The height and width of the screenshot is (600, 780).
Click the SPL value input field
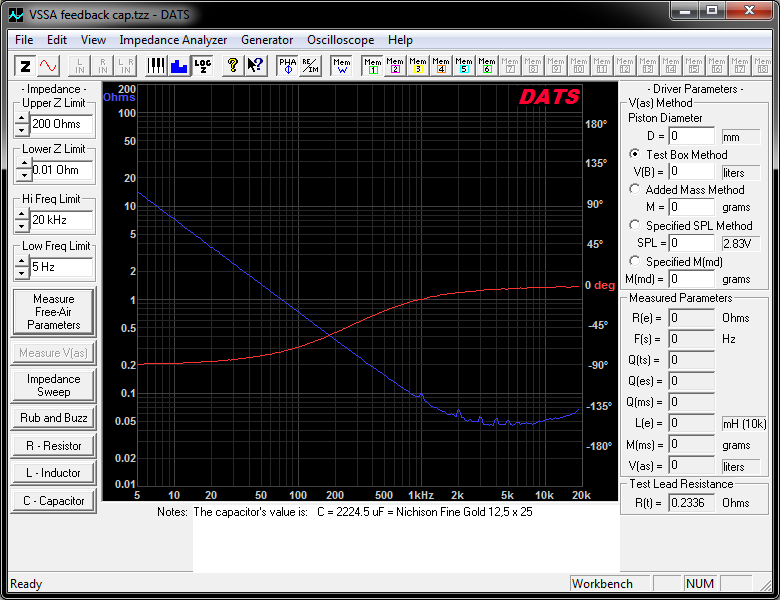[x=691, y=243]
